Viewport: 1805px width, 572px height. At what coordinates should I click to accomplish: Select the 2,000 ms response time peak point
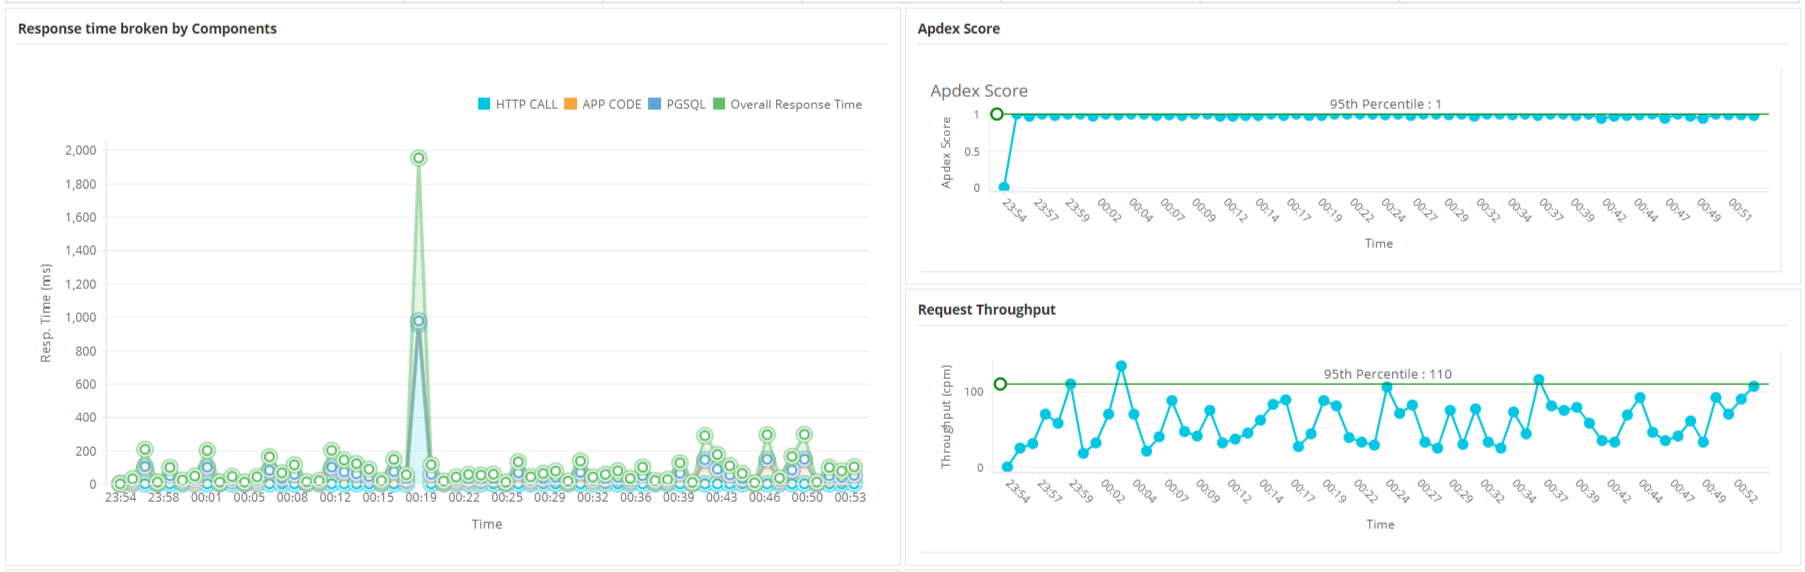click(x=419, y=158)
